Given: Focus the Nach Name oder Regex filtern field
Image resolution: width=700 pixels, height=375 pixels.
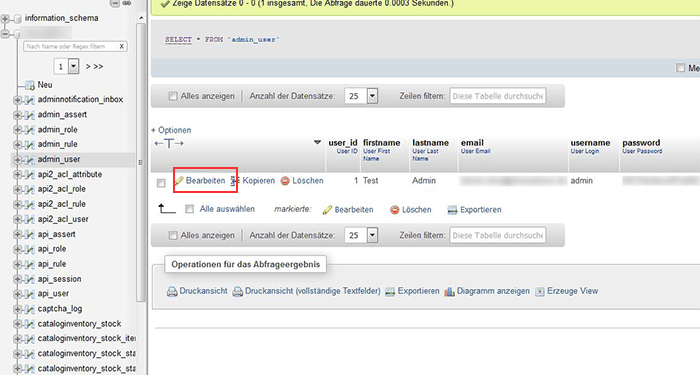Looking at the screenshot, I should pyautogui.click(x=75, y=46).
